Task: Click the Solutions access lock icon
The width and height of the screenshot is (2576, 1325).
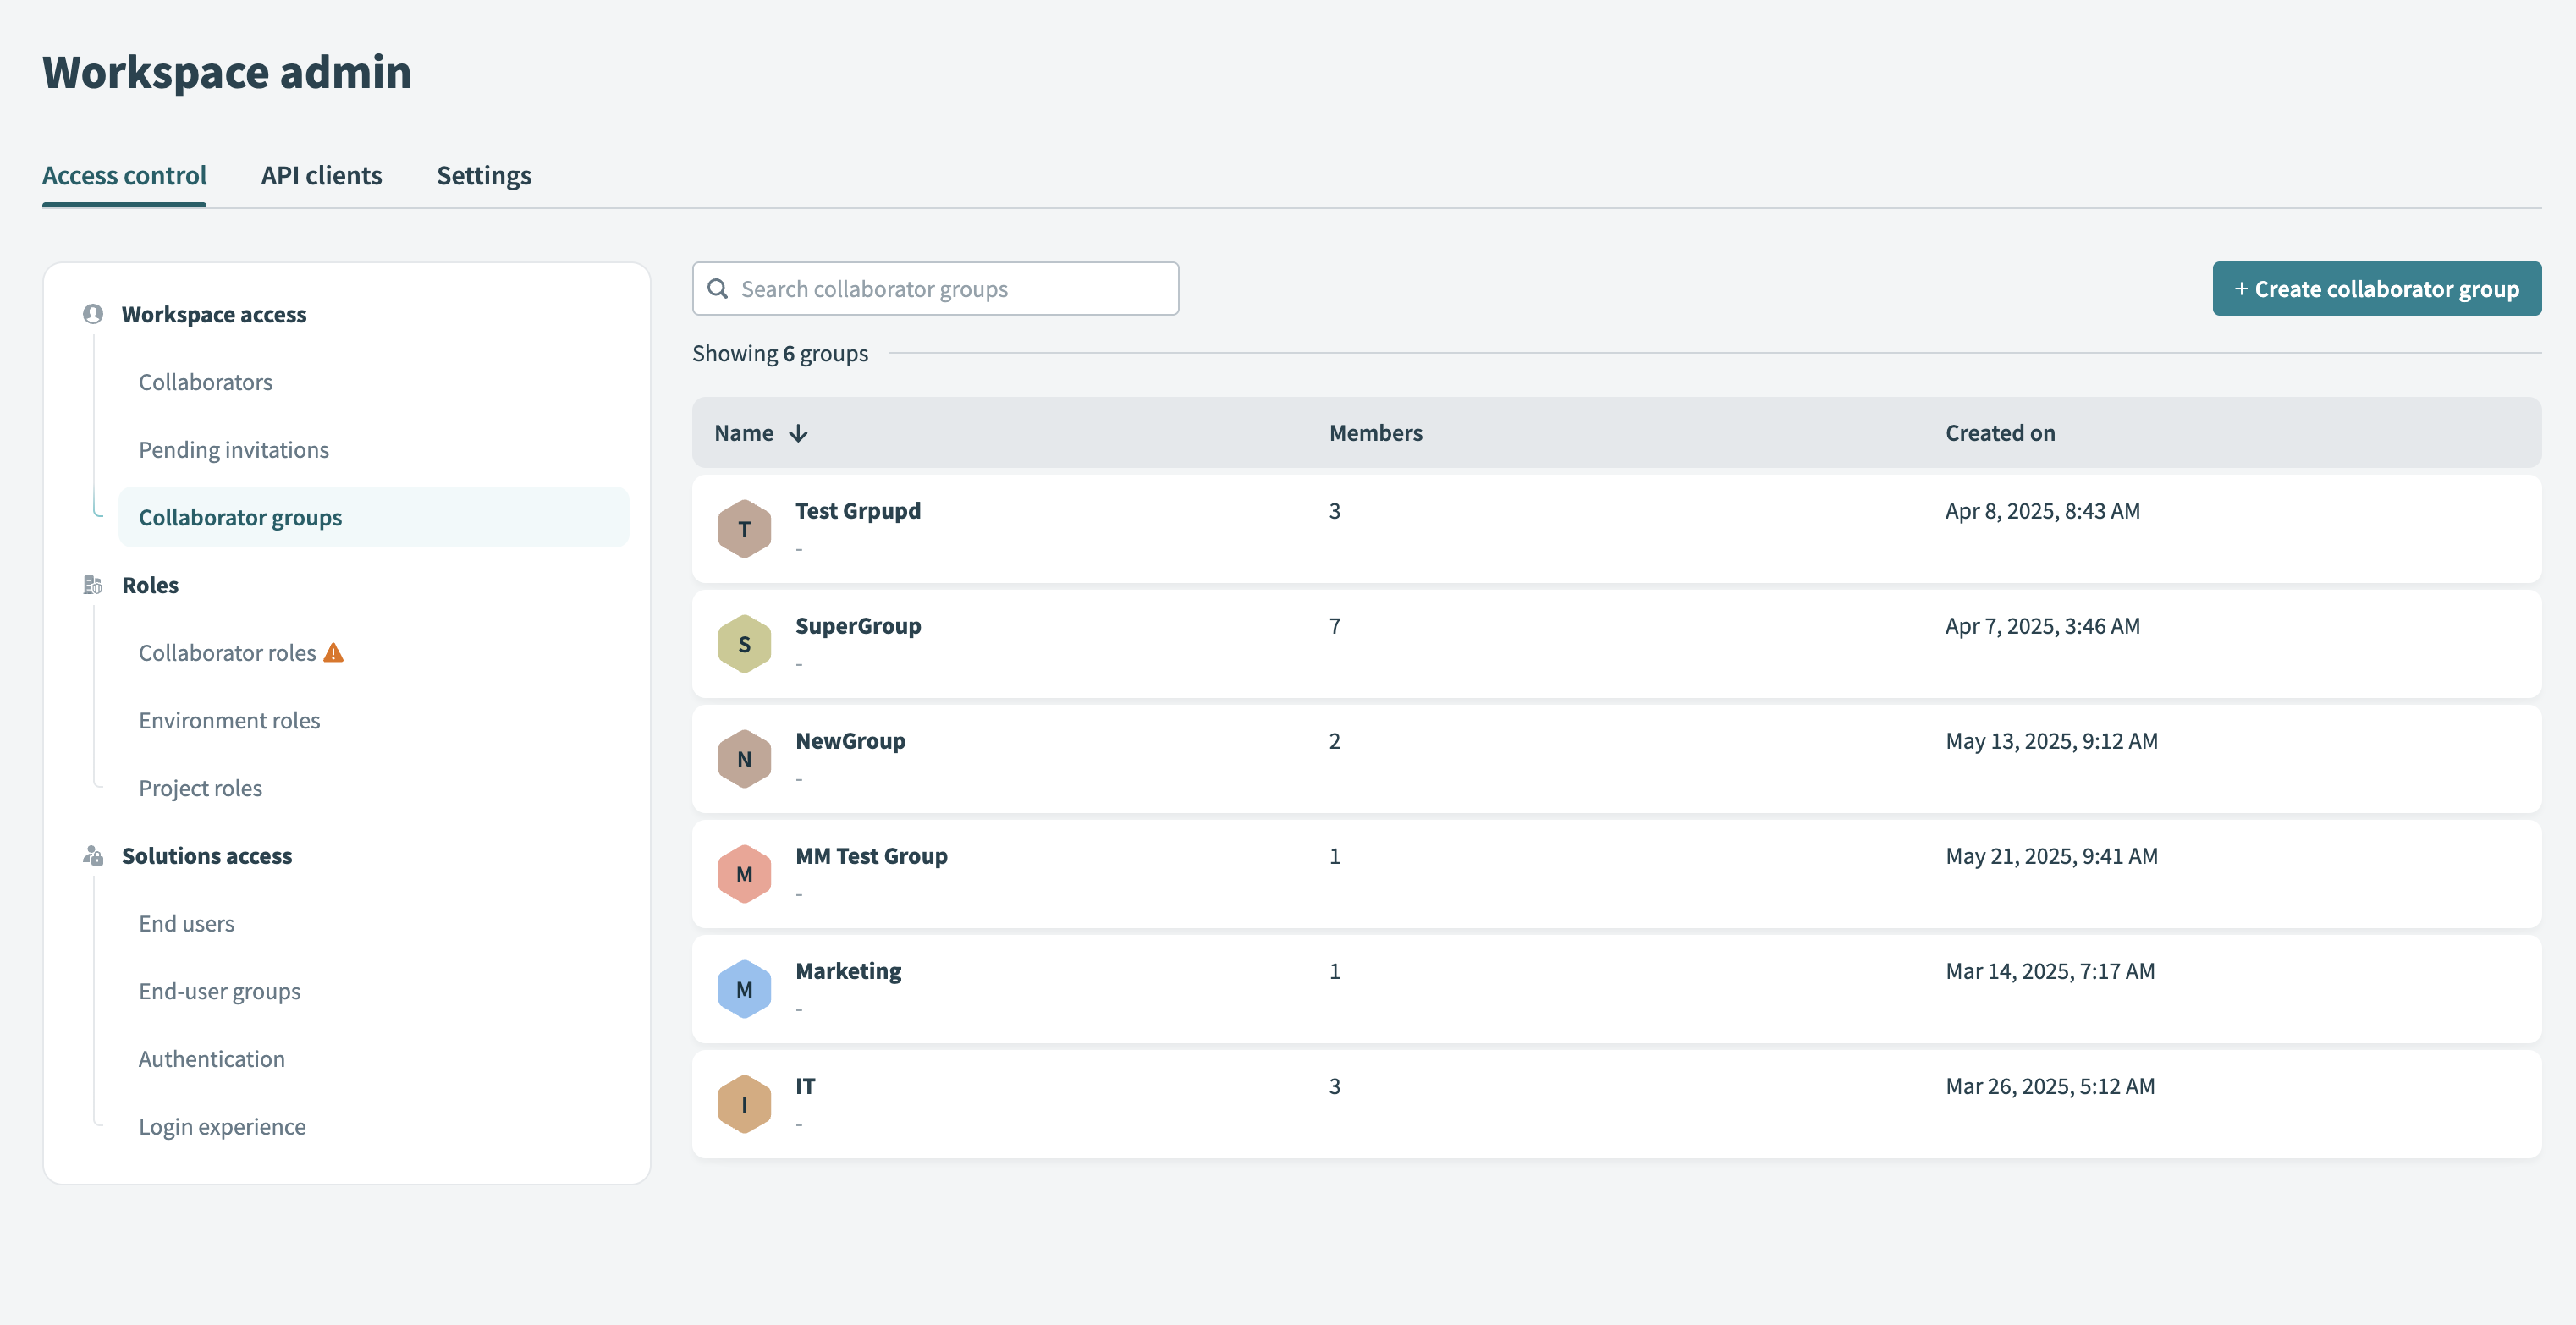Action: (93, 856)
